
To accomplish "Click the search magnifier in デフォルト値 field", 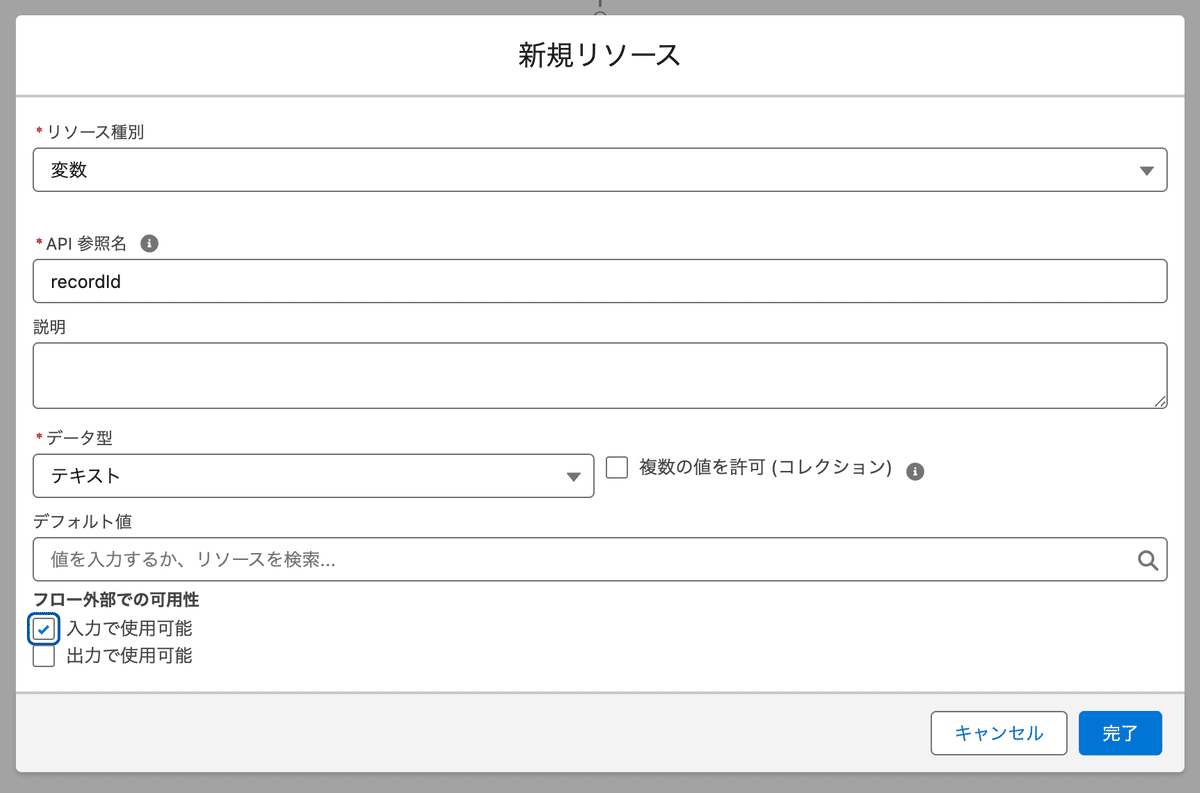I will (1148, 560).
